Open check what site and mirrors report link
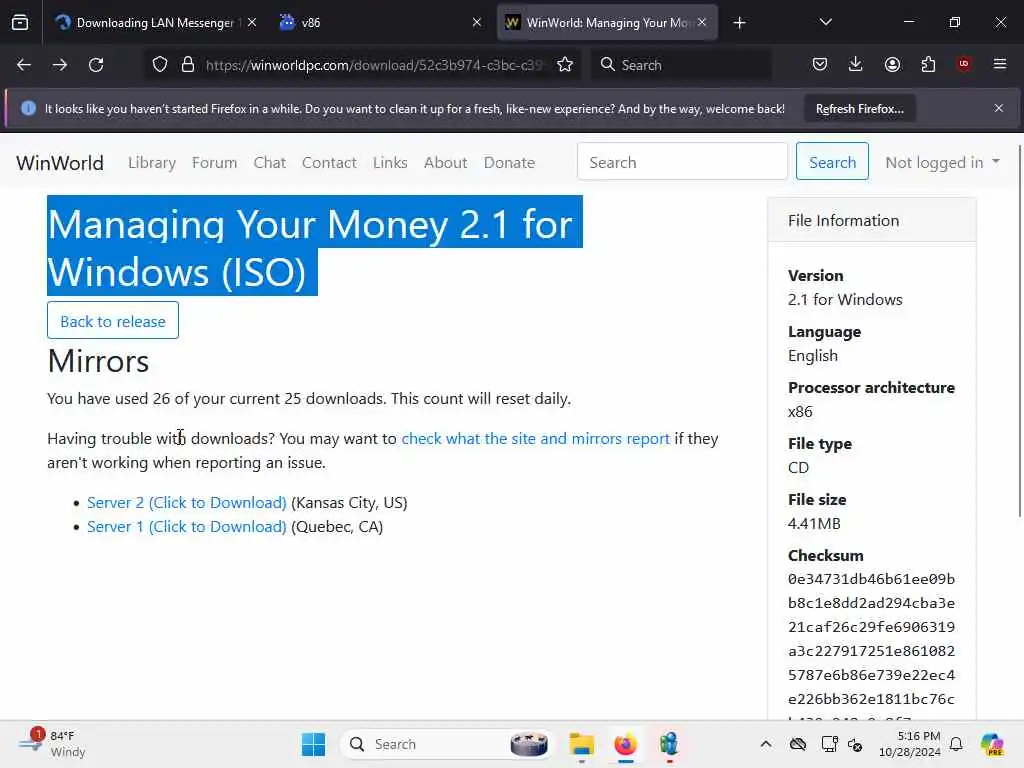 (536, 438)
